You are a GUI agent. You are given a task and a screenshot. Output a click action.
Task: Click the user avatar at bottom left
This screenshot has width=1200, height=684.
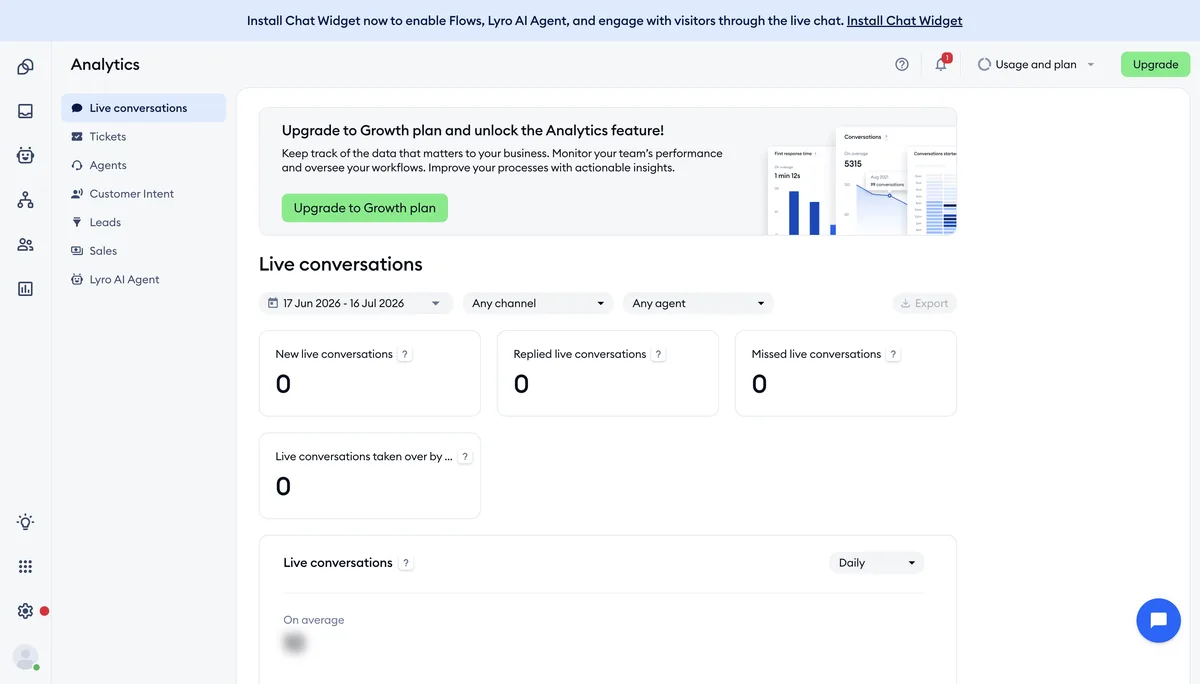click(x=25, y=657)
